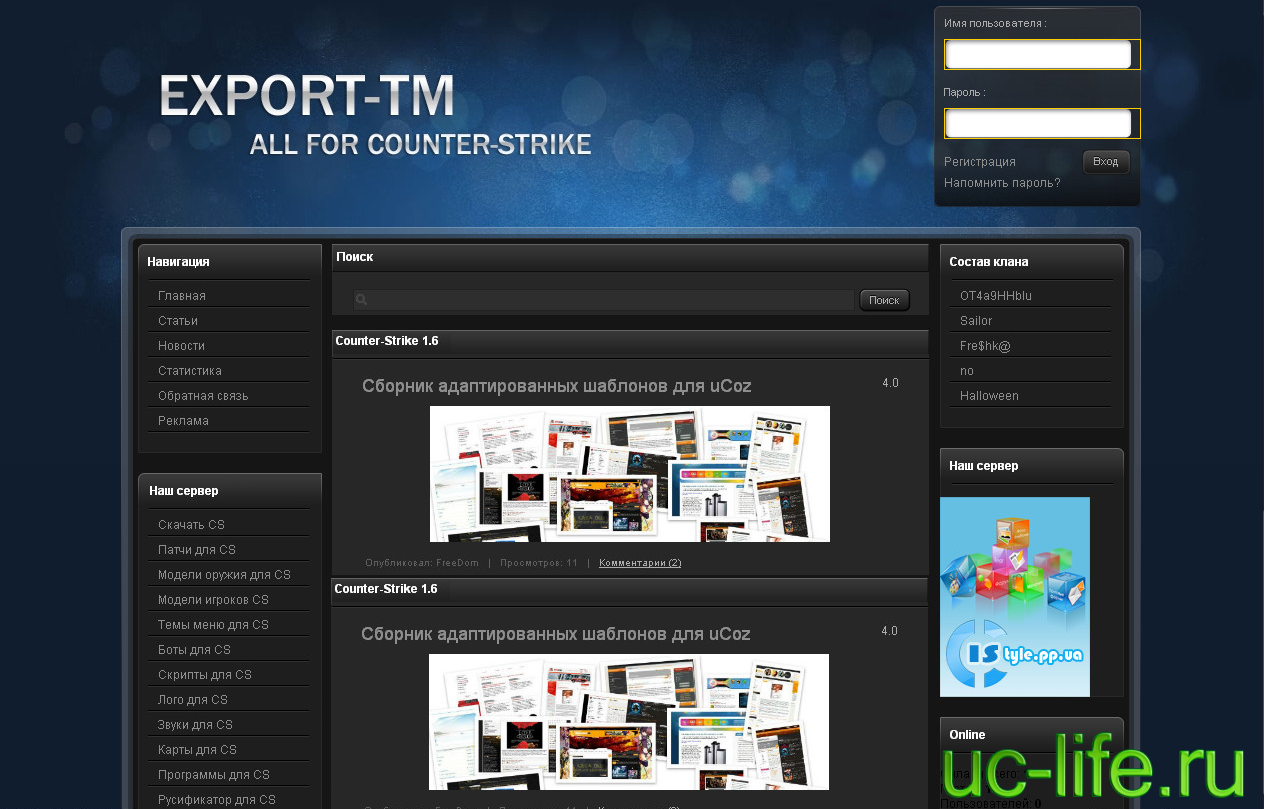
Task: Click the Вход login button
Action: (1106, 162)
